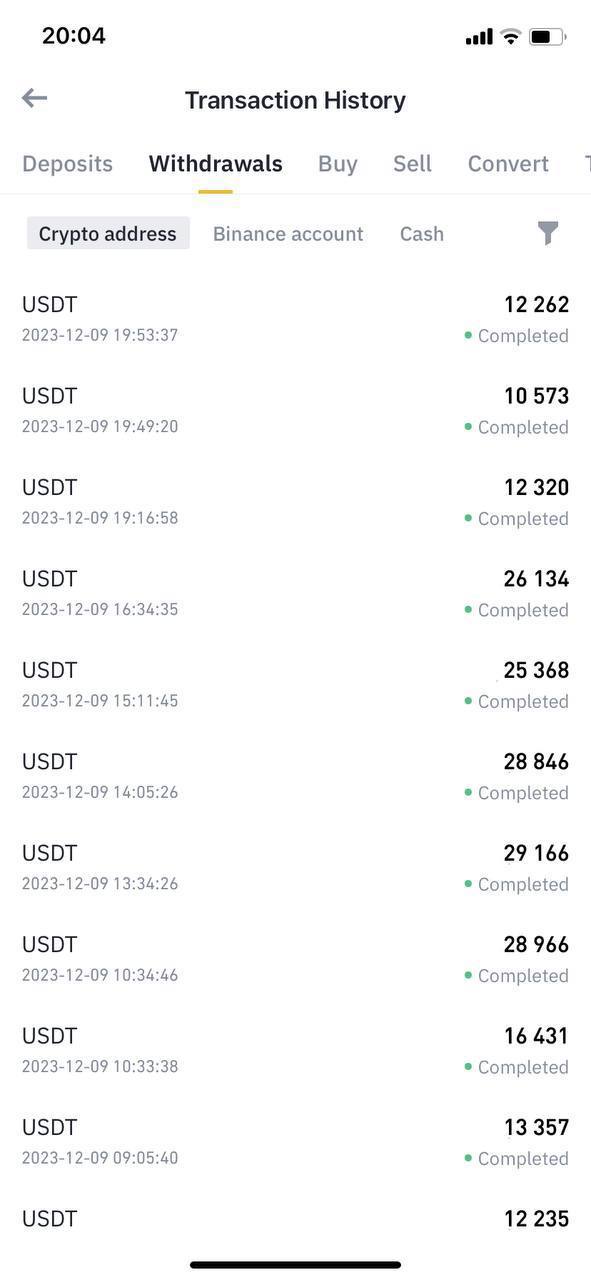Switch to the Deposits tab
591x1280 pixels.
click(67, 164)
